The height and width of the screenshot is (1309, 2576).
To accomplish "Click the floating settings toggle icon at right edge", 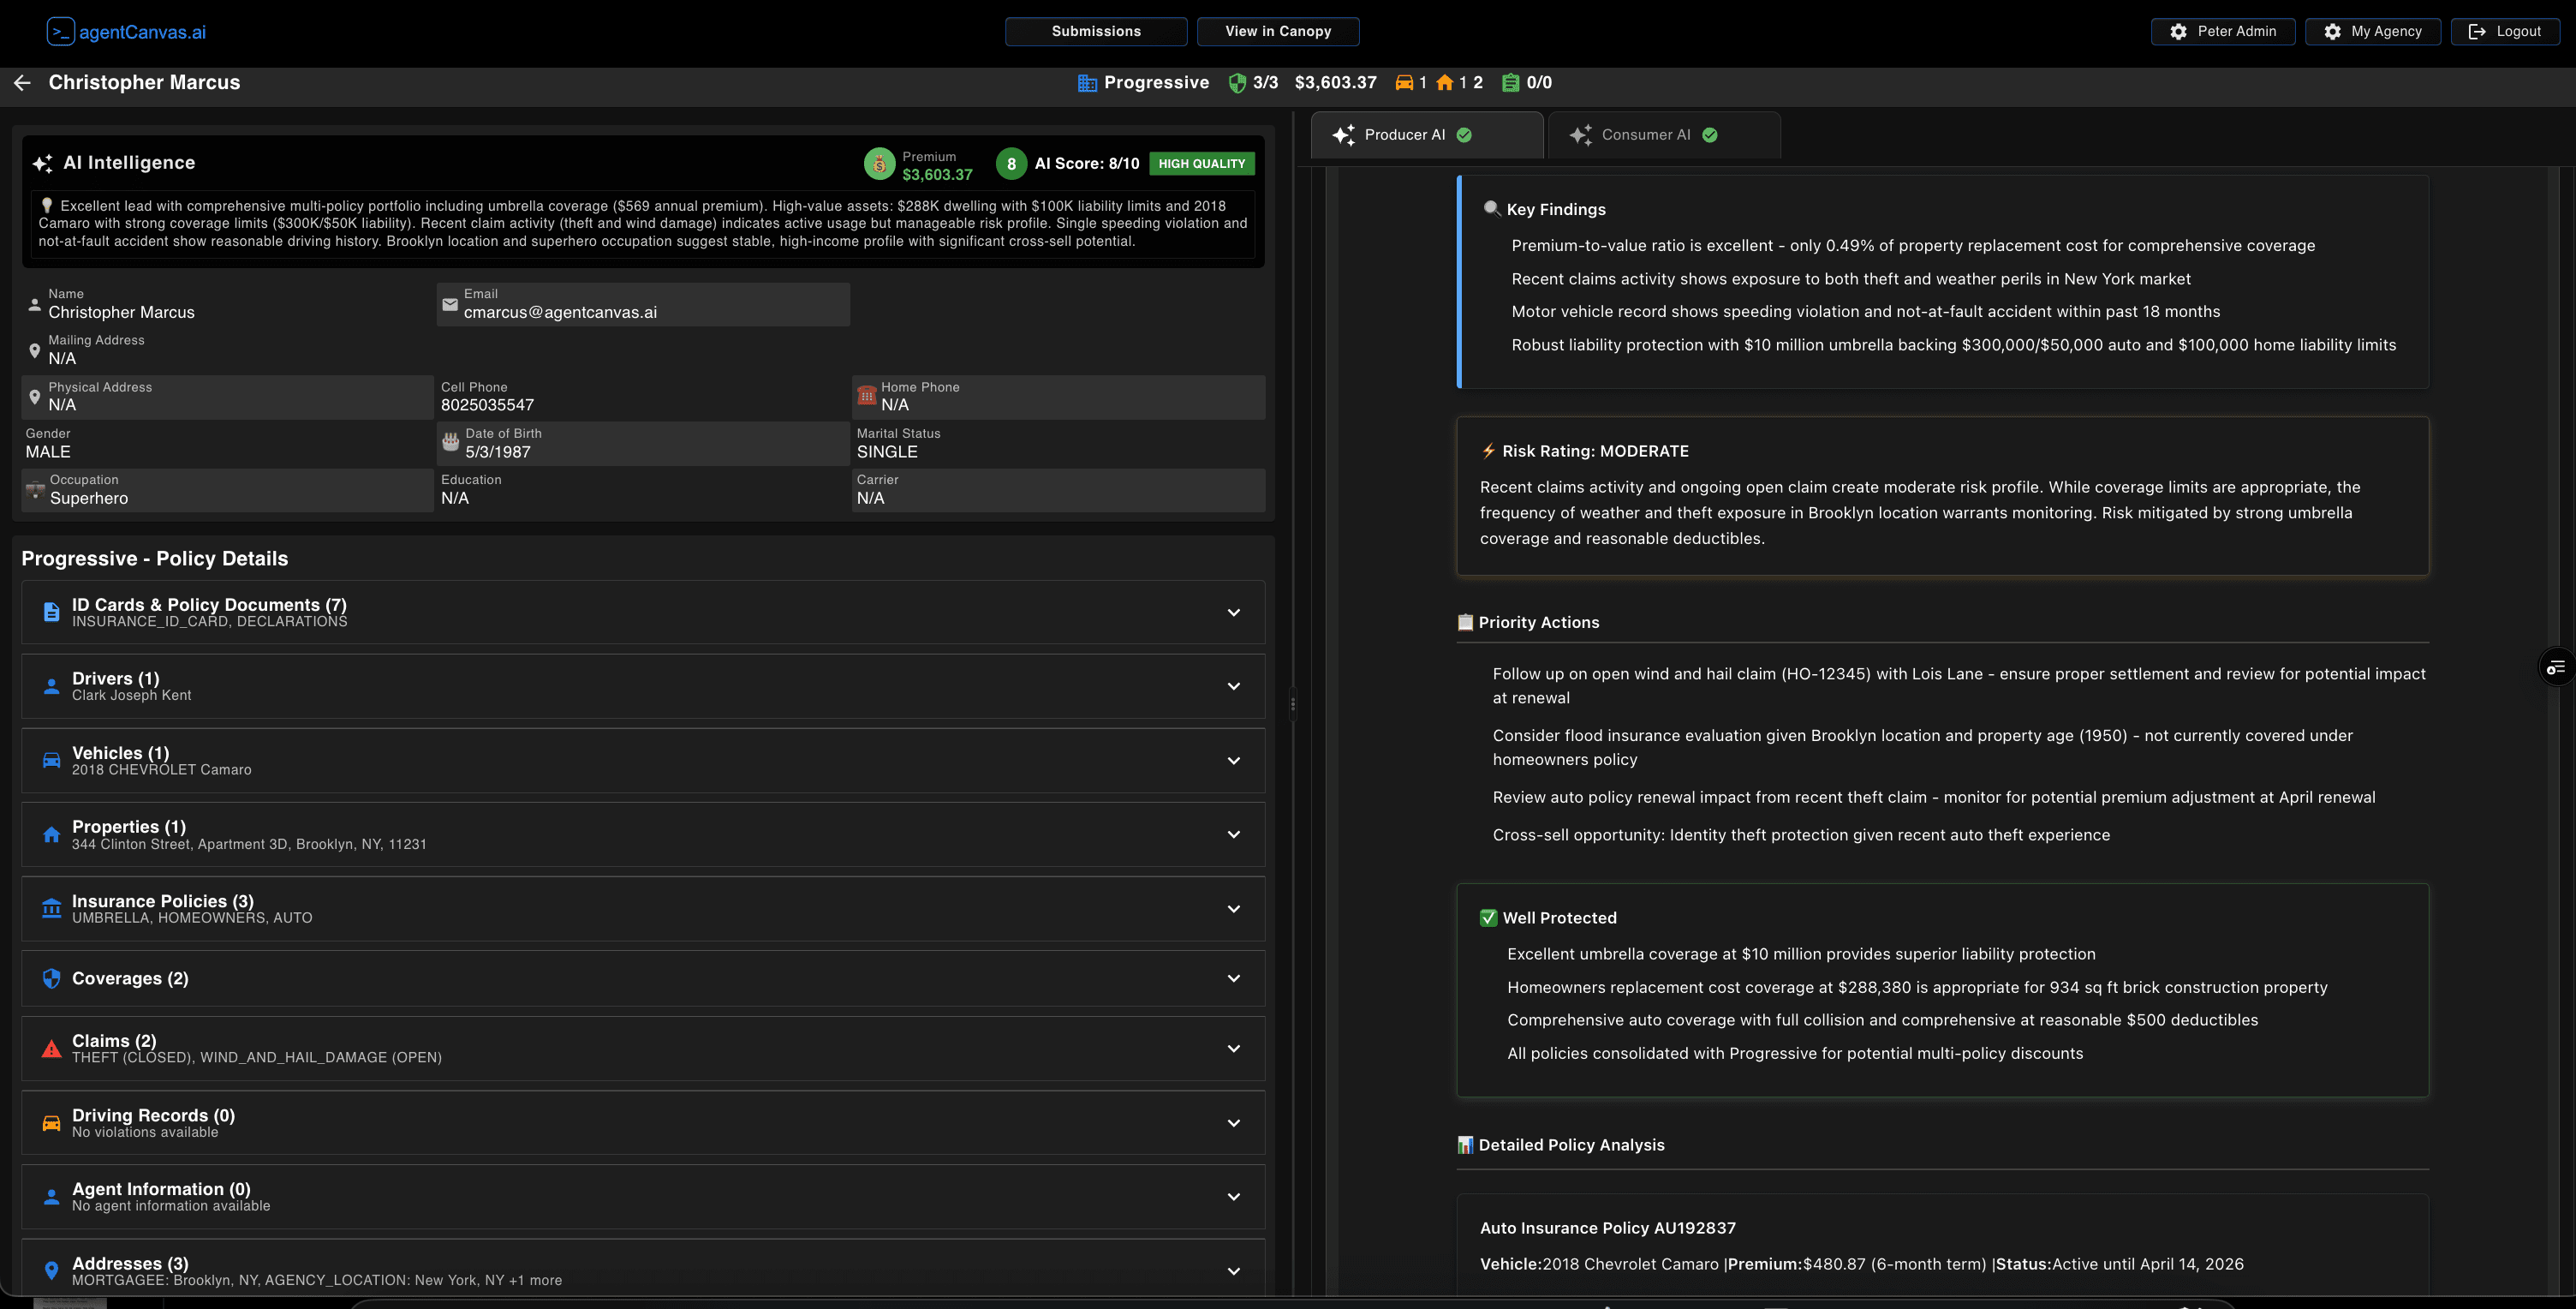I will tap(2556, 667).
